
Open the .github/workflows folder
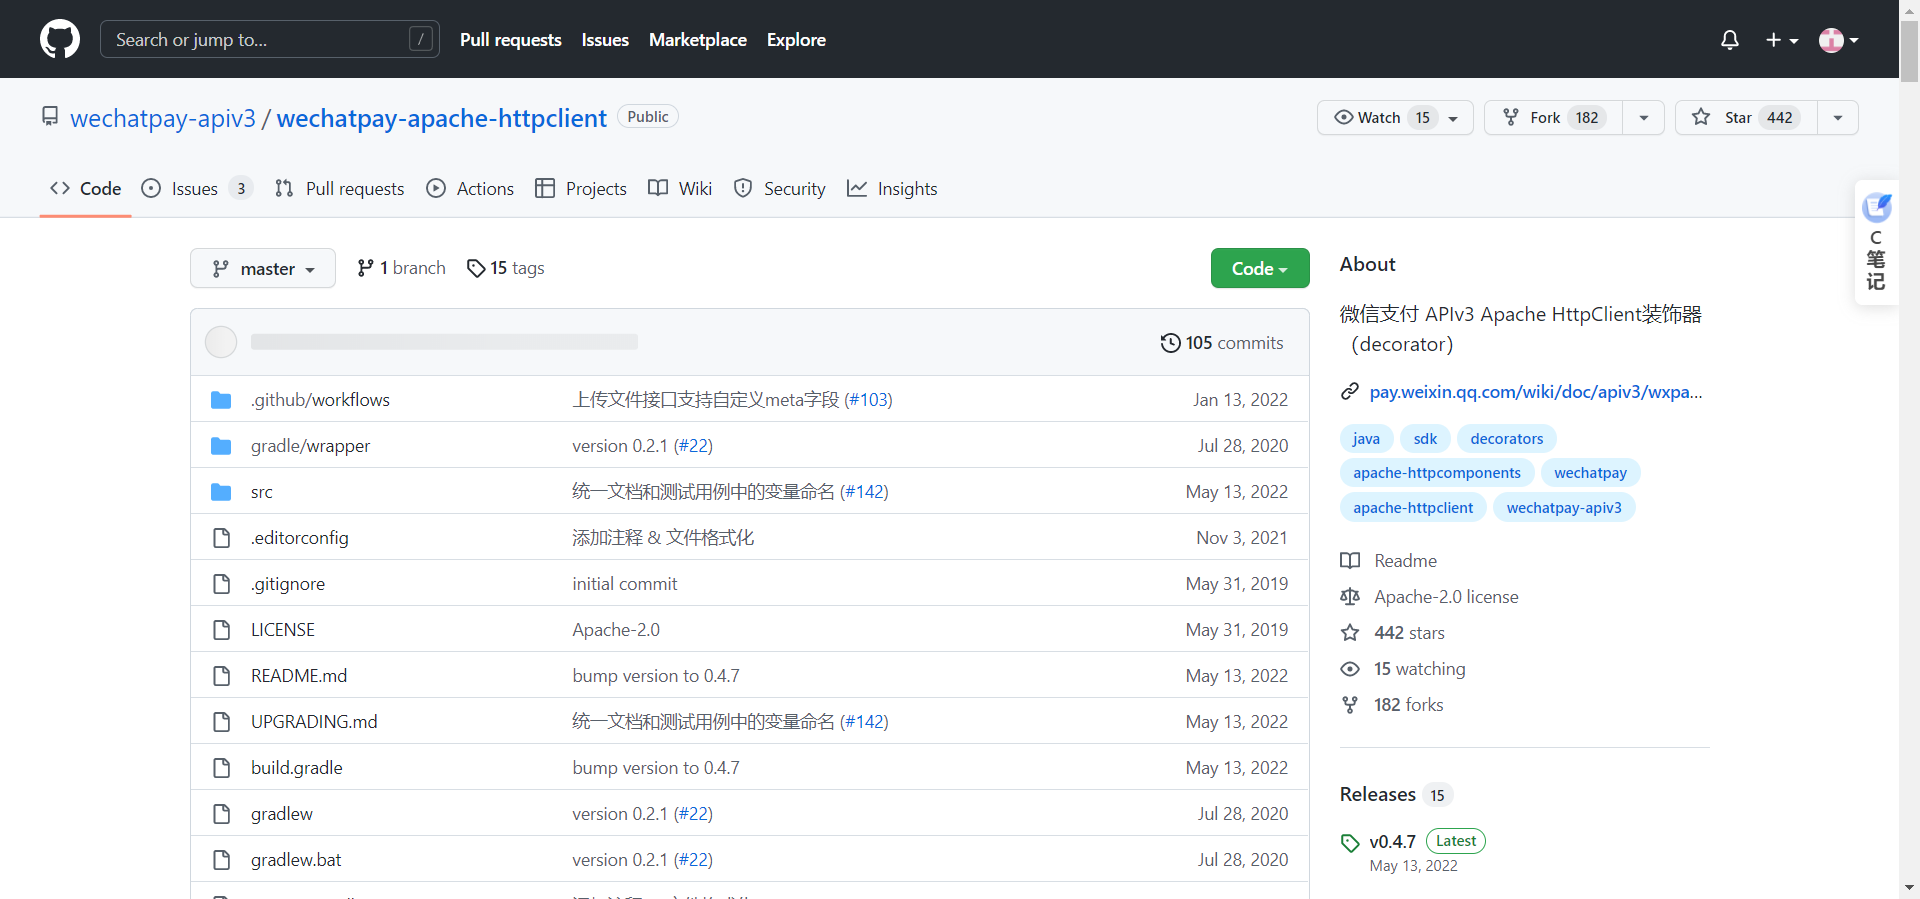click(x=320, y=400)
